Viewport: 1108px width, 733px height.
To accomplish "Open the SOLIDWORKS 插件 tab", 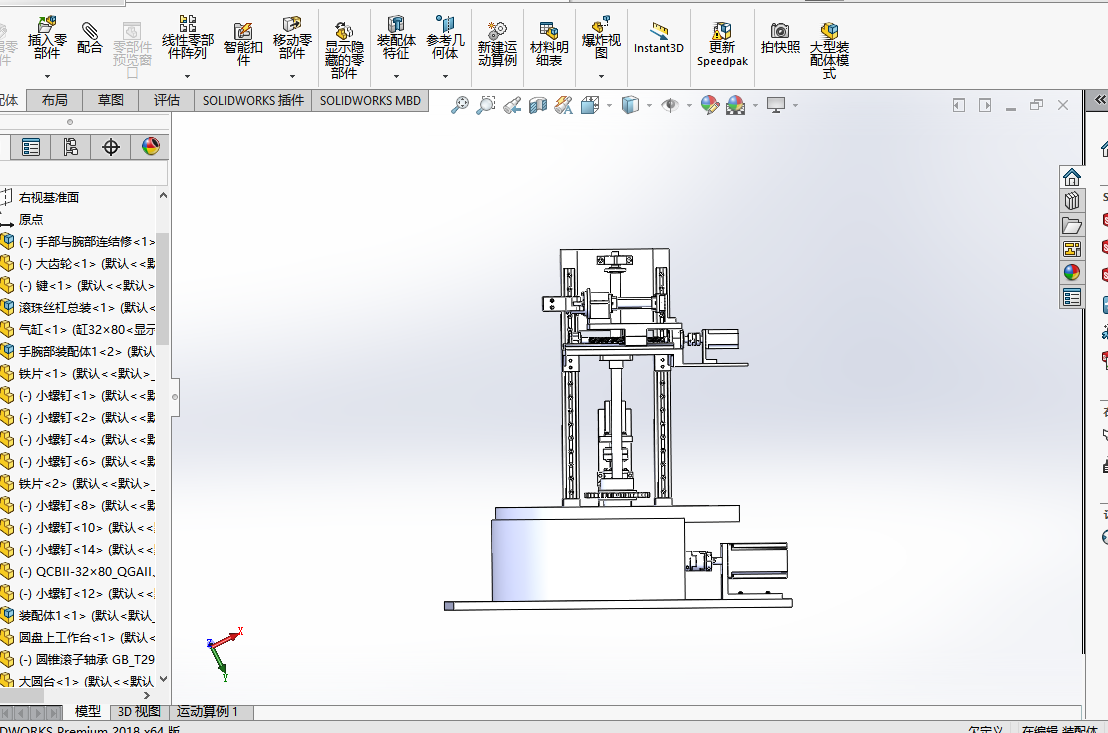I will click(253, 100).
